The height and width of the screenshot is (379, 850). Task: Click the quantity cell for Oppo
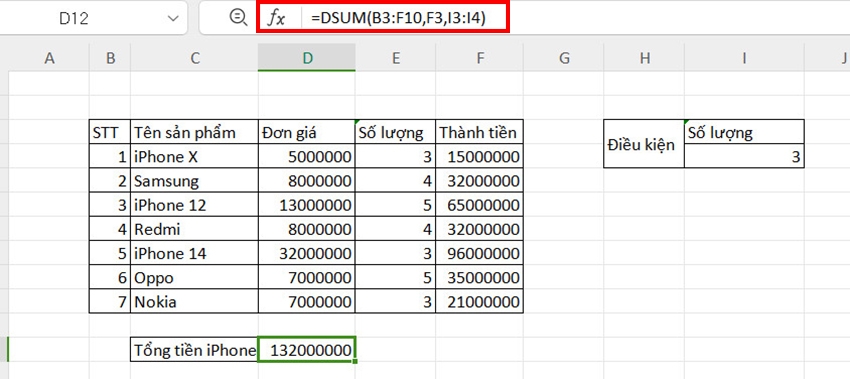396,277
